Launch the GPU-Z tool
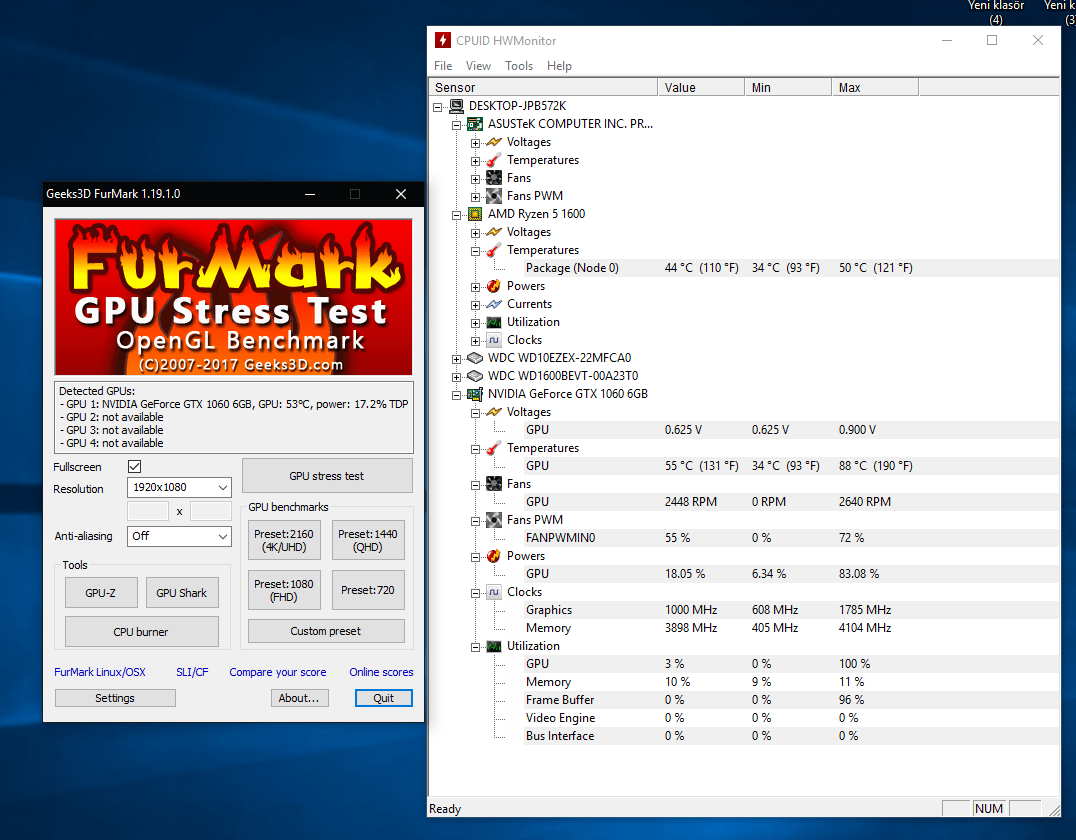Image resolution: width=1076 pixels, height=840 pixels. point(101,593)
